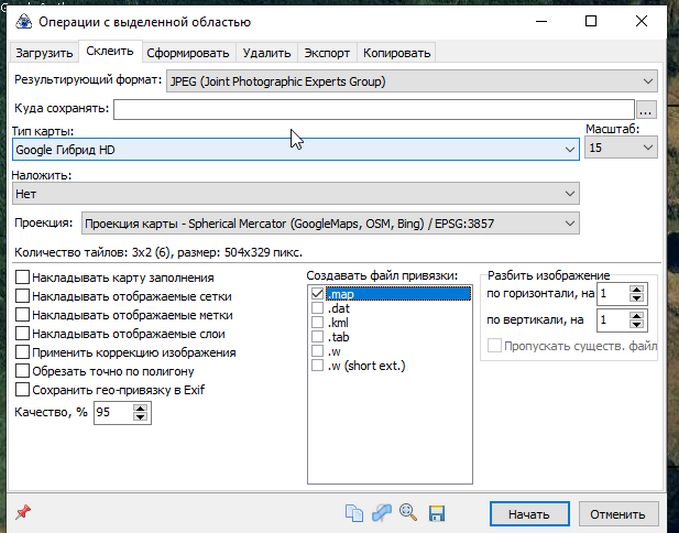
Task: Click the browse '...' button for save path
Action: pyautogui.click(x=647, y=109)
